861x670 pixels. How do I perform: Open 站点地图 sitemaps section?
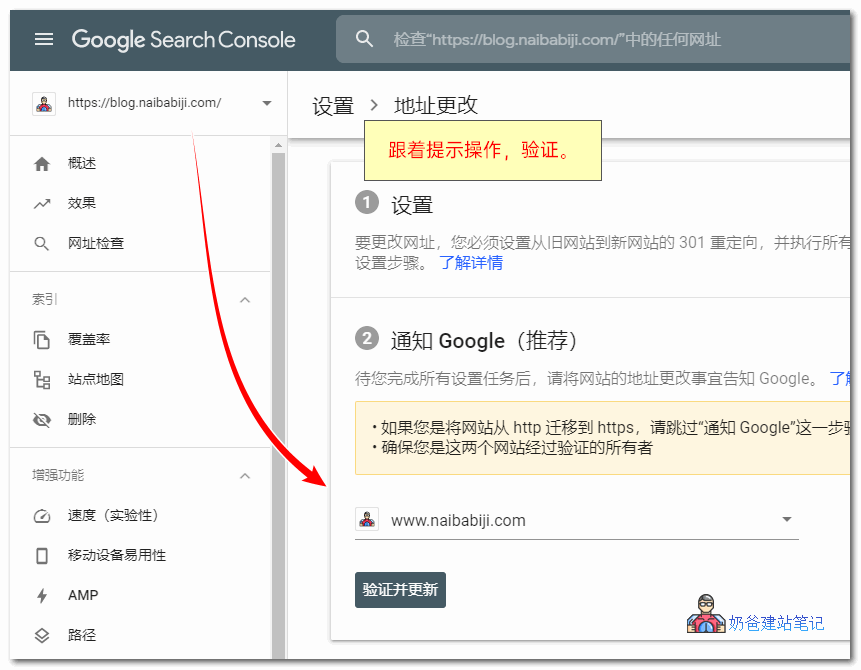pos(40,379)
